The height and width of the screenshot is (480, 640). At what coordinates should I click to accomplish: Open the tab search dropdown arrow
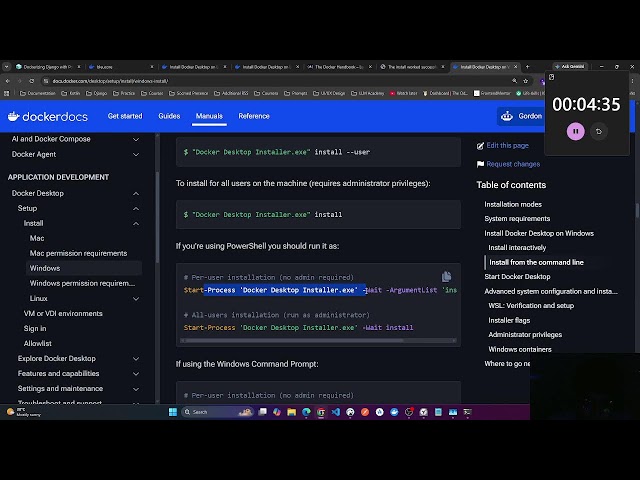7,67
